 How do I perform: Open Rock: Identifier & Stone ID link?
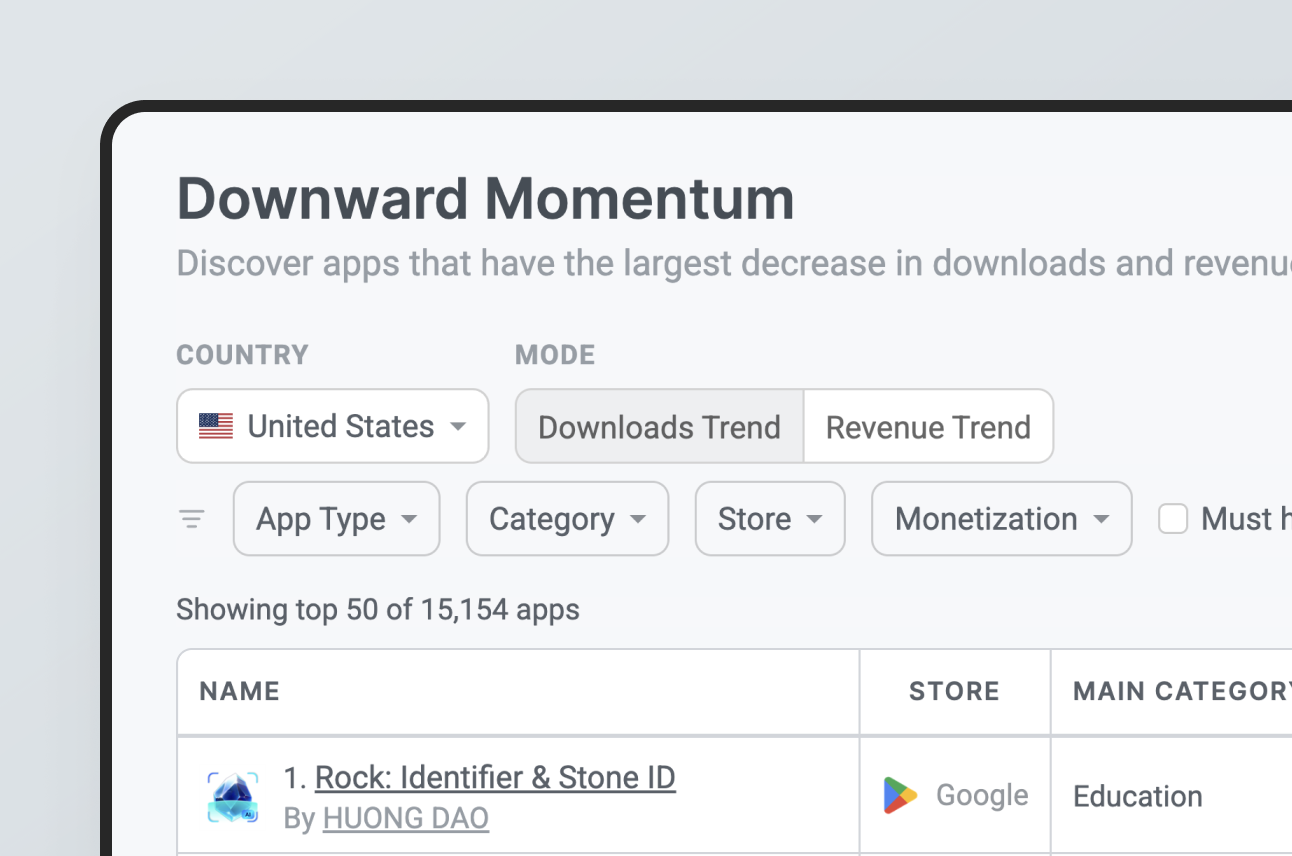[495, 777]
